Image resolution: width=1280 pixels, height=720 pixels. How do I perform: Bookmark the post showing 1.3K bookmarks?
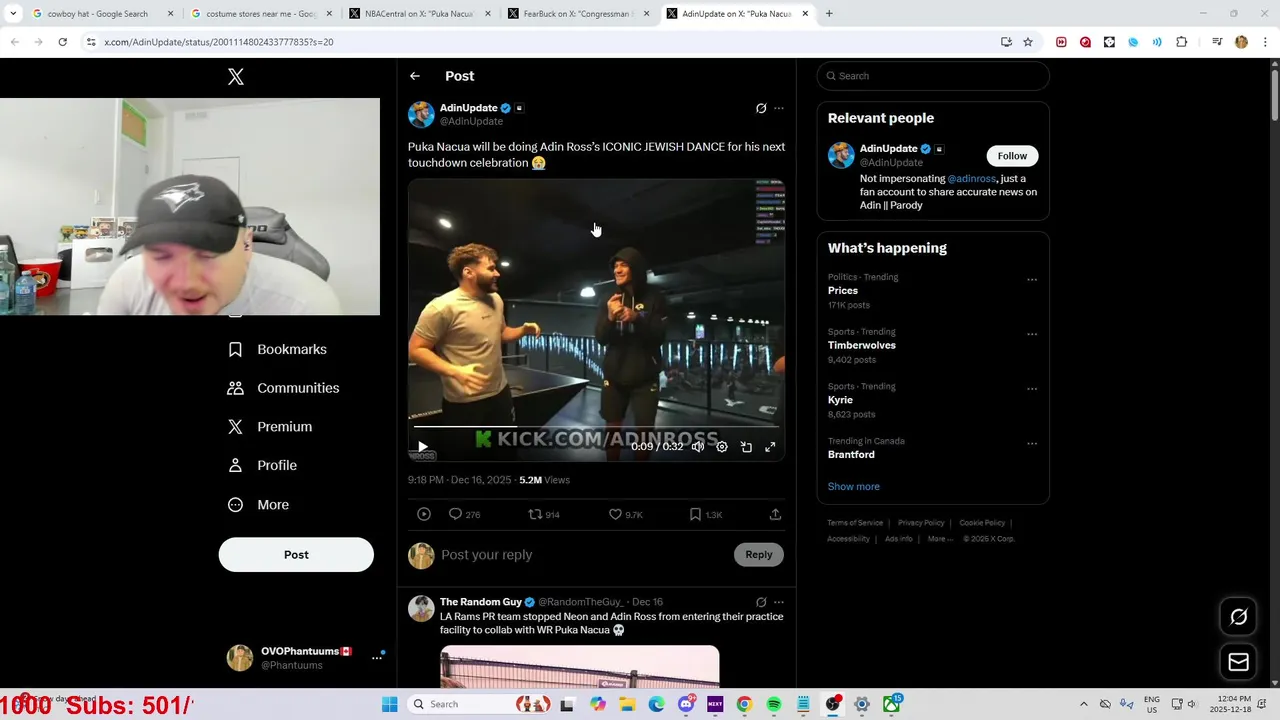click(705, 514)
